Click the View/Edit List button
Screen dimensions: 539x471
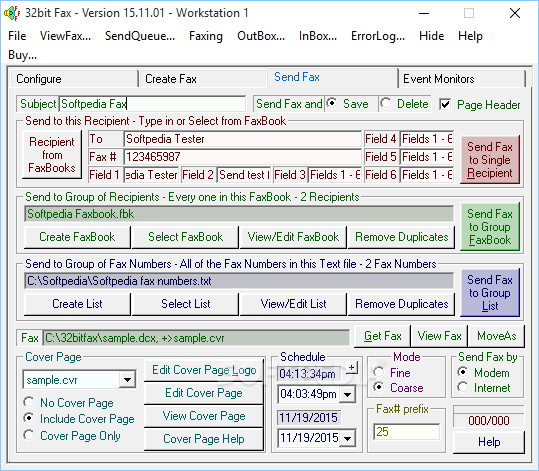point(293,304)
